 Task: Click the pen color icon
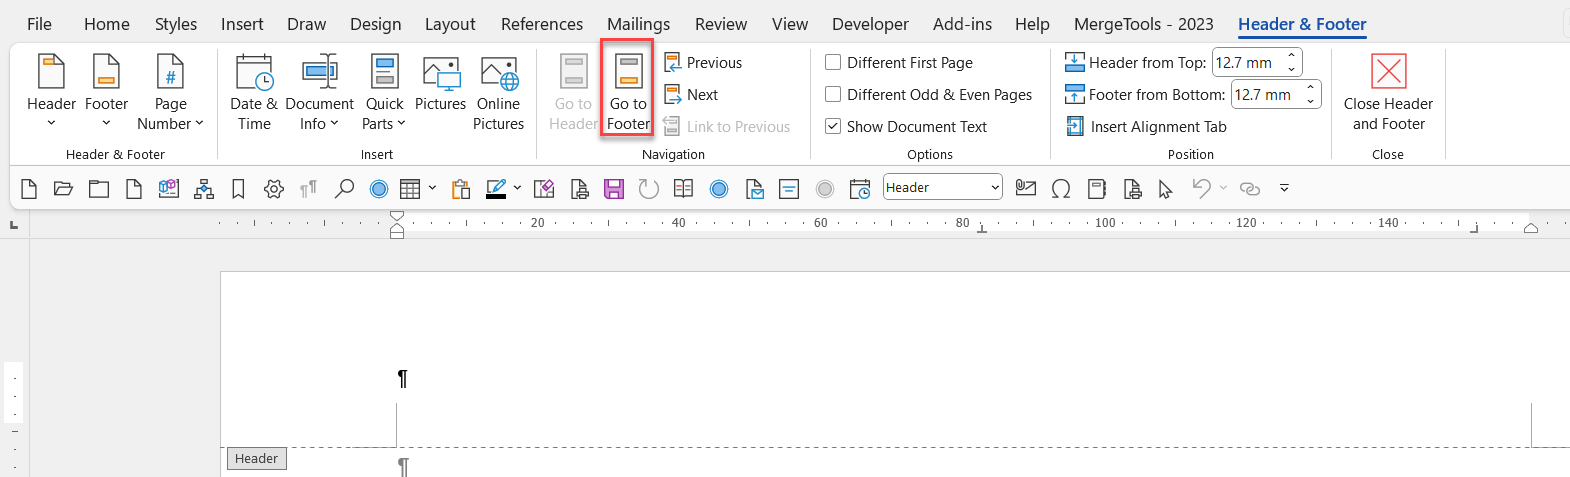tap(496, 188)
